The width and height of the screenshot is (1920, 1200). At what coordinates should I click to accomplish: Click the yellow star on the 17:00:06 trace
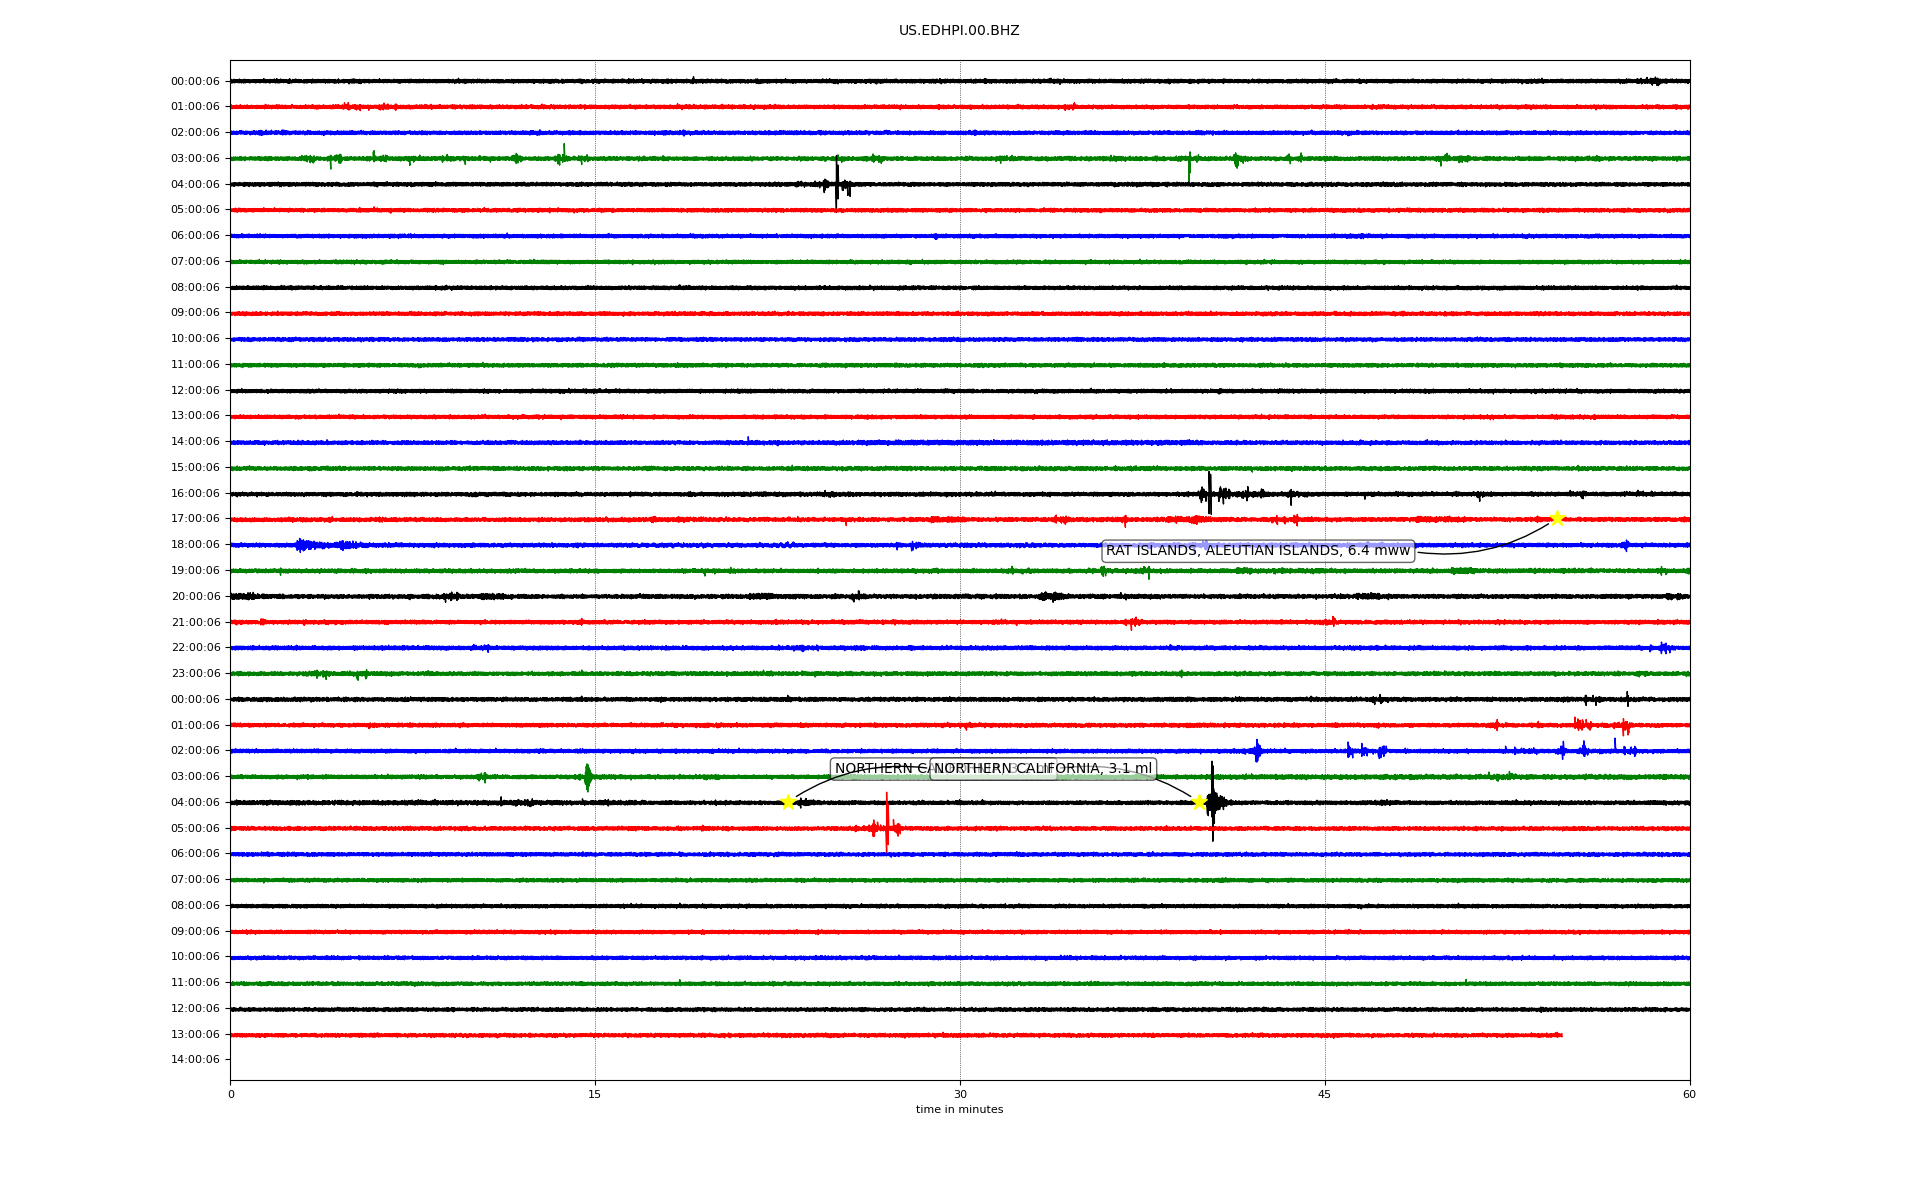coord(1556,518)
